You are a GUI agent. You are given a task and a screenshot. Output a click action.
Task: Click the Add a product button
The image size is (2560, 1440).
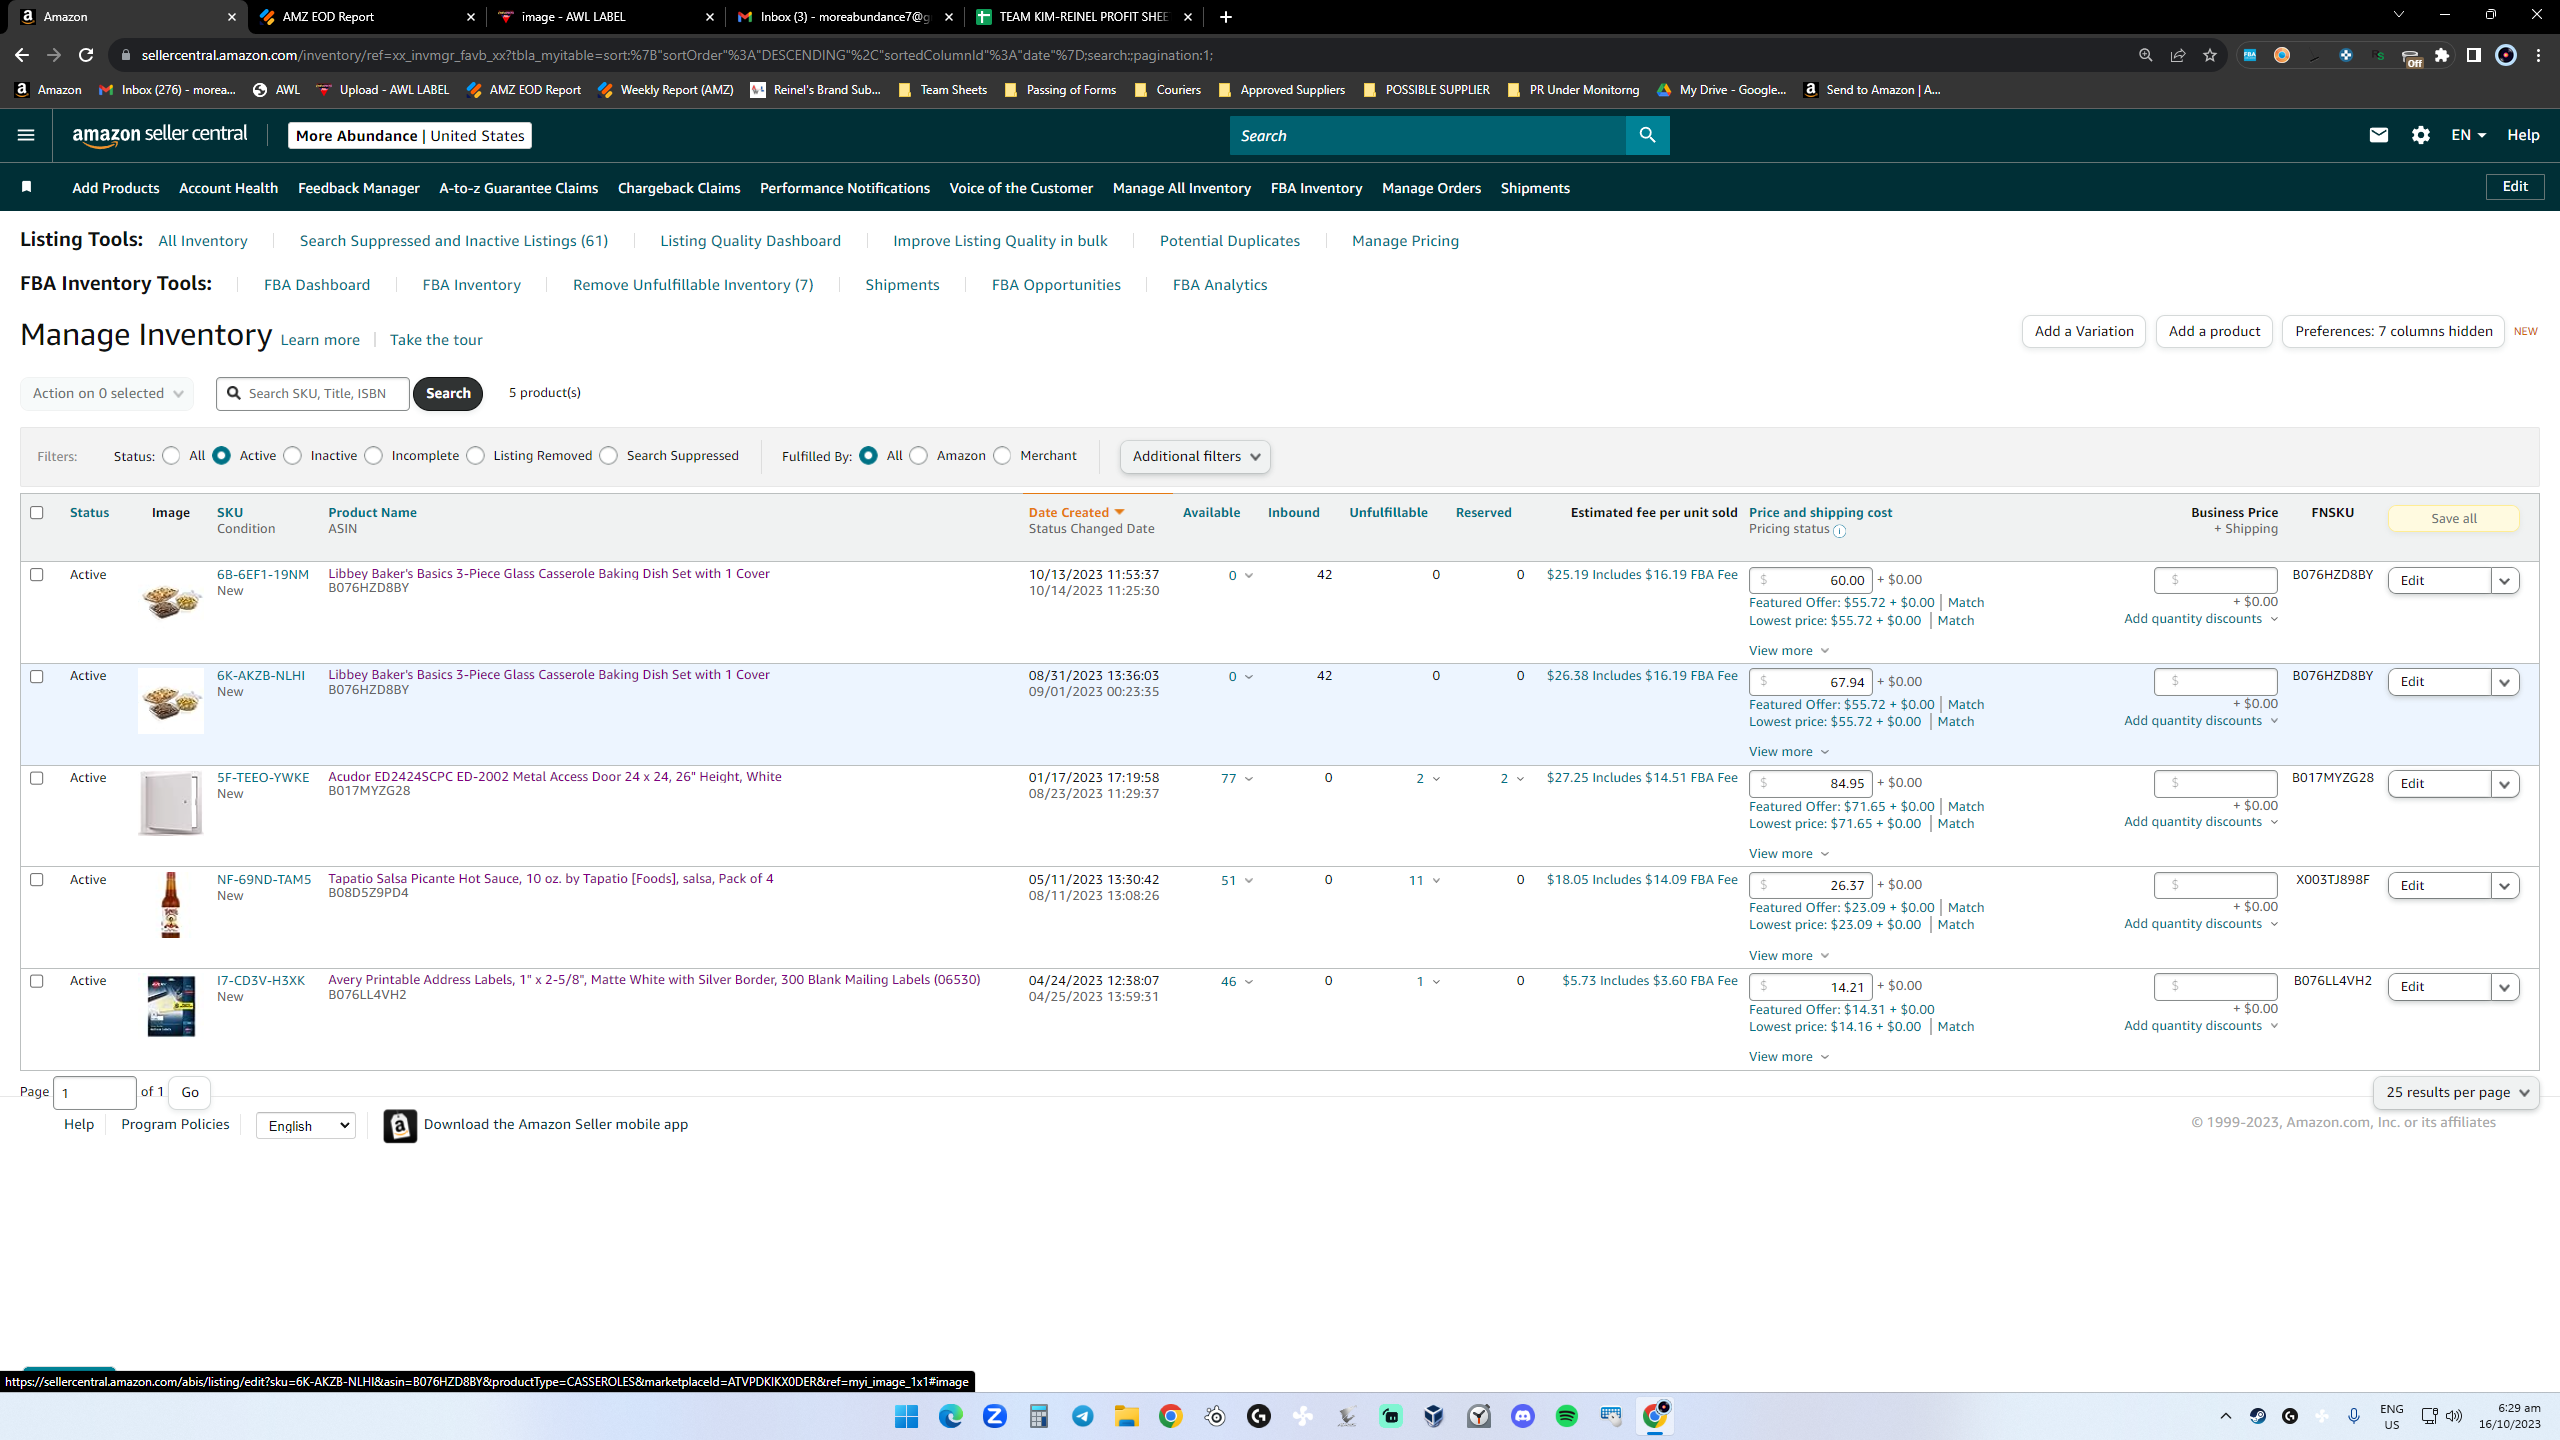[x=2214, y=331]
